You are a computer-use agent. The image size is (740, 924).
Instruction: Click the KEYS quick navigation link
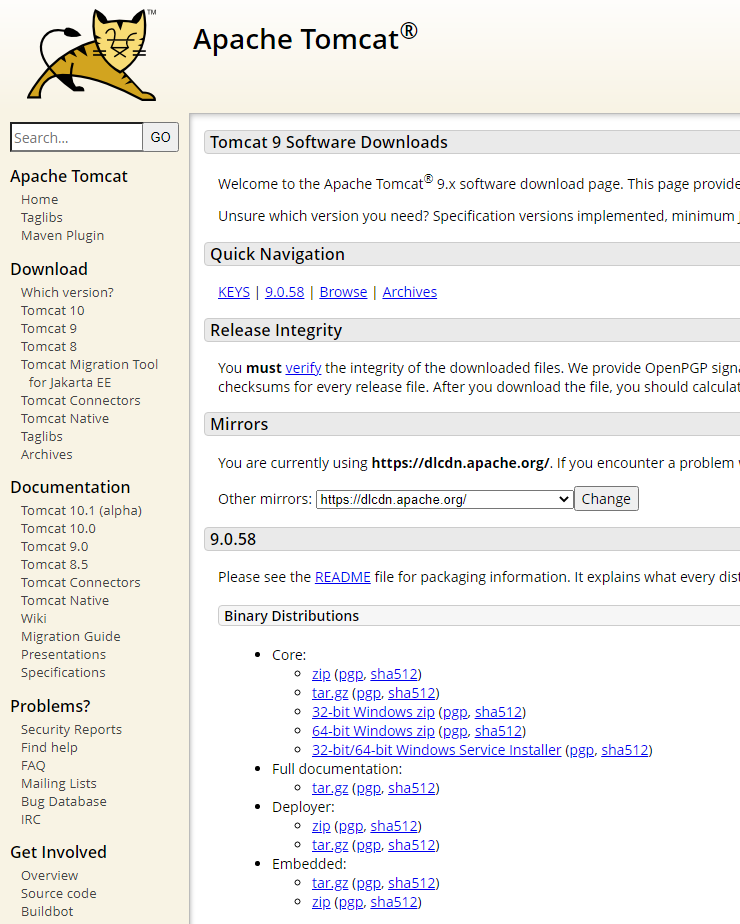234,292
